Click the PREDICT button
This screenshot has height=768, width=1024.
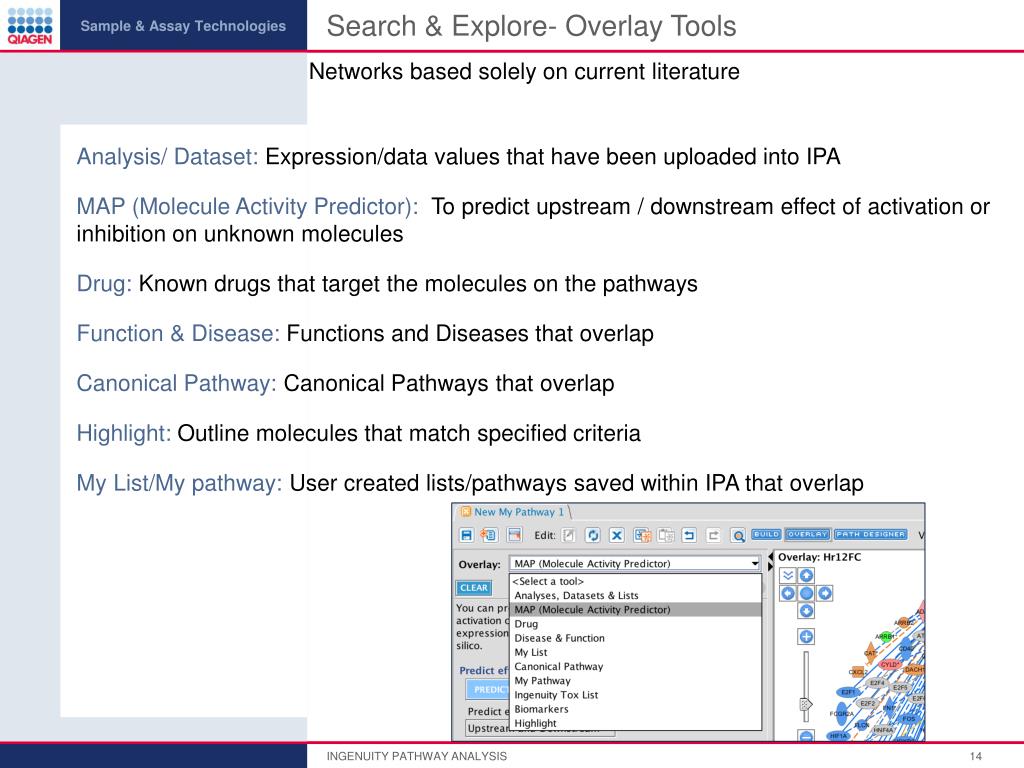(x=488, y=689)
